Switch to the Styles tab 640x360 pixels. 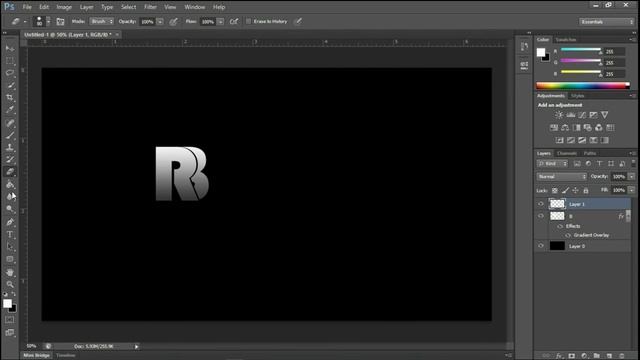click(578, 96)
